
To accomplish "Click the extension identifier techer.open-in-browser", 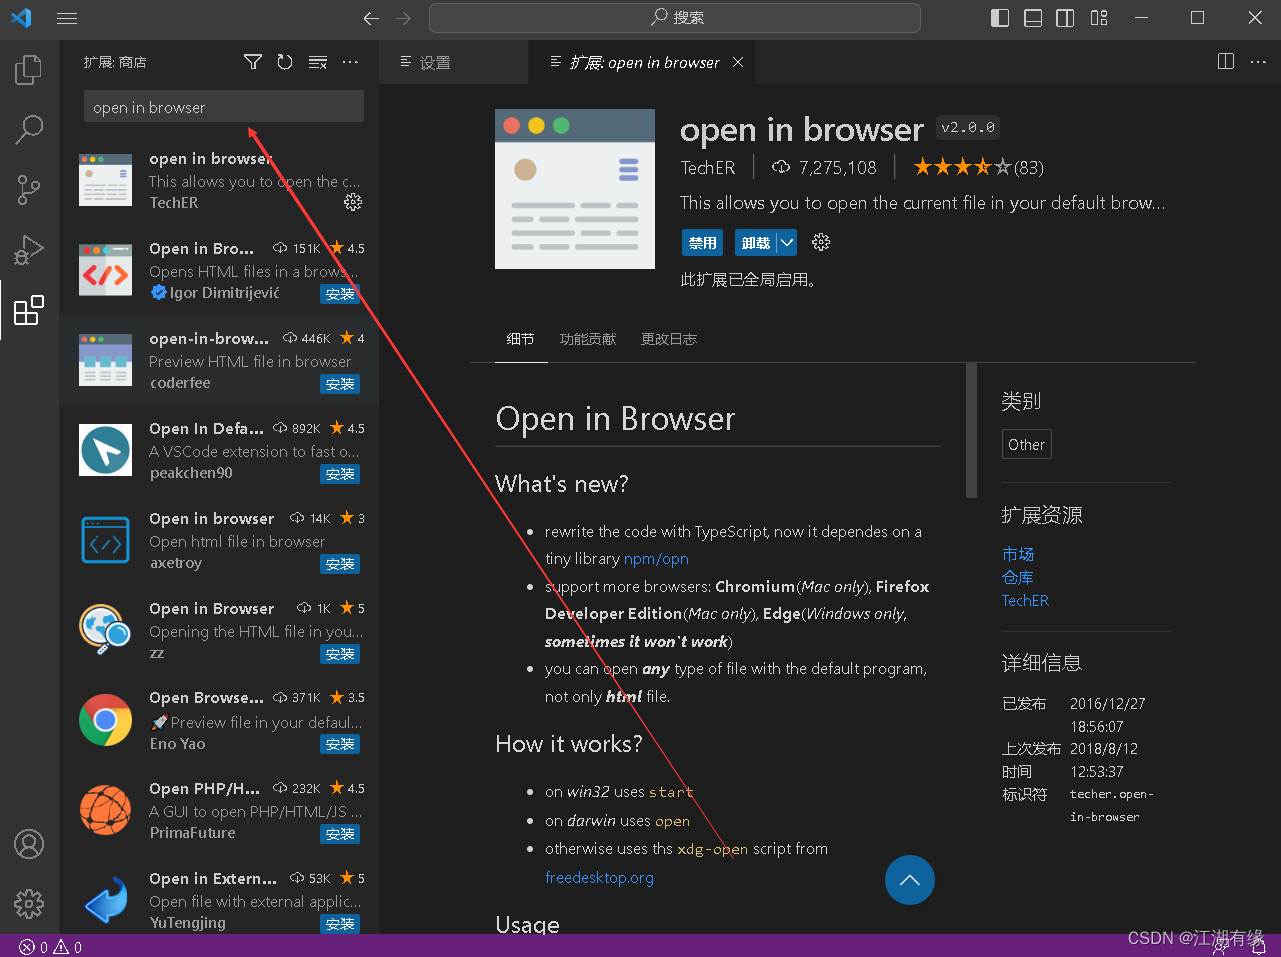I will (x=1112, y=805).
